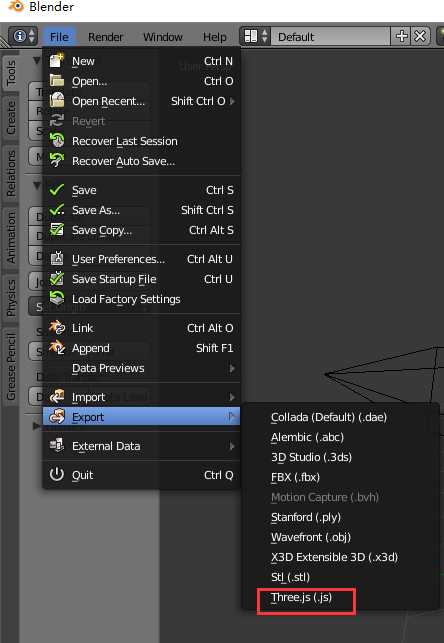The height and width of the screenshot is (643, 444).
Task: Click the Quit power icon
Action: click(x=57, y=474)
